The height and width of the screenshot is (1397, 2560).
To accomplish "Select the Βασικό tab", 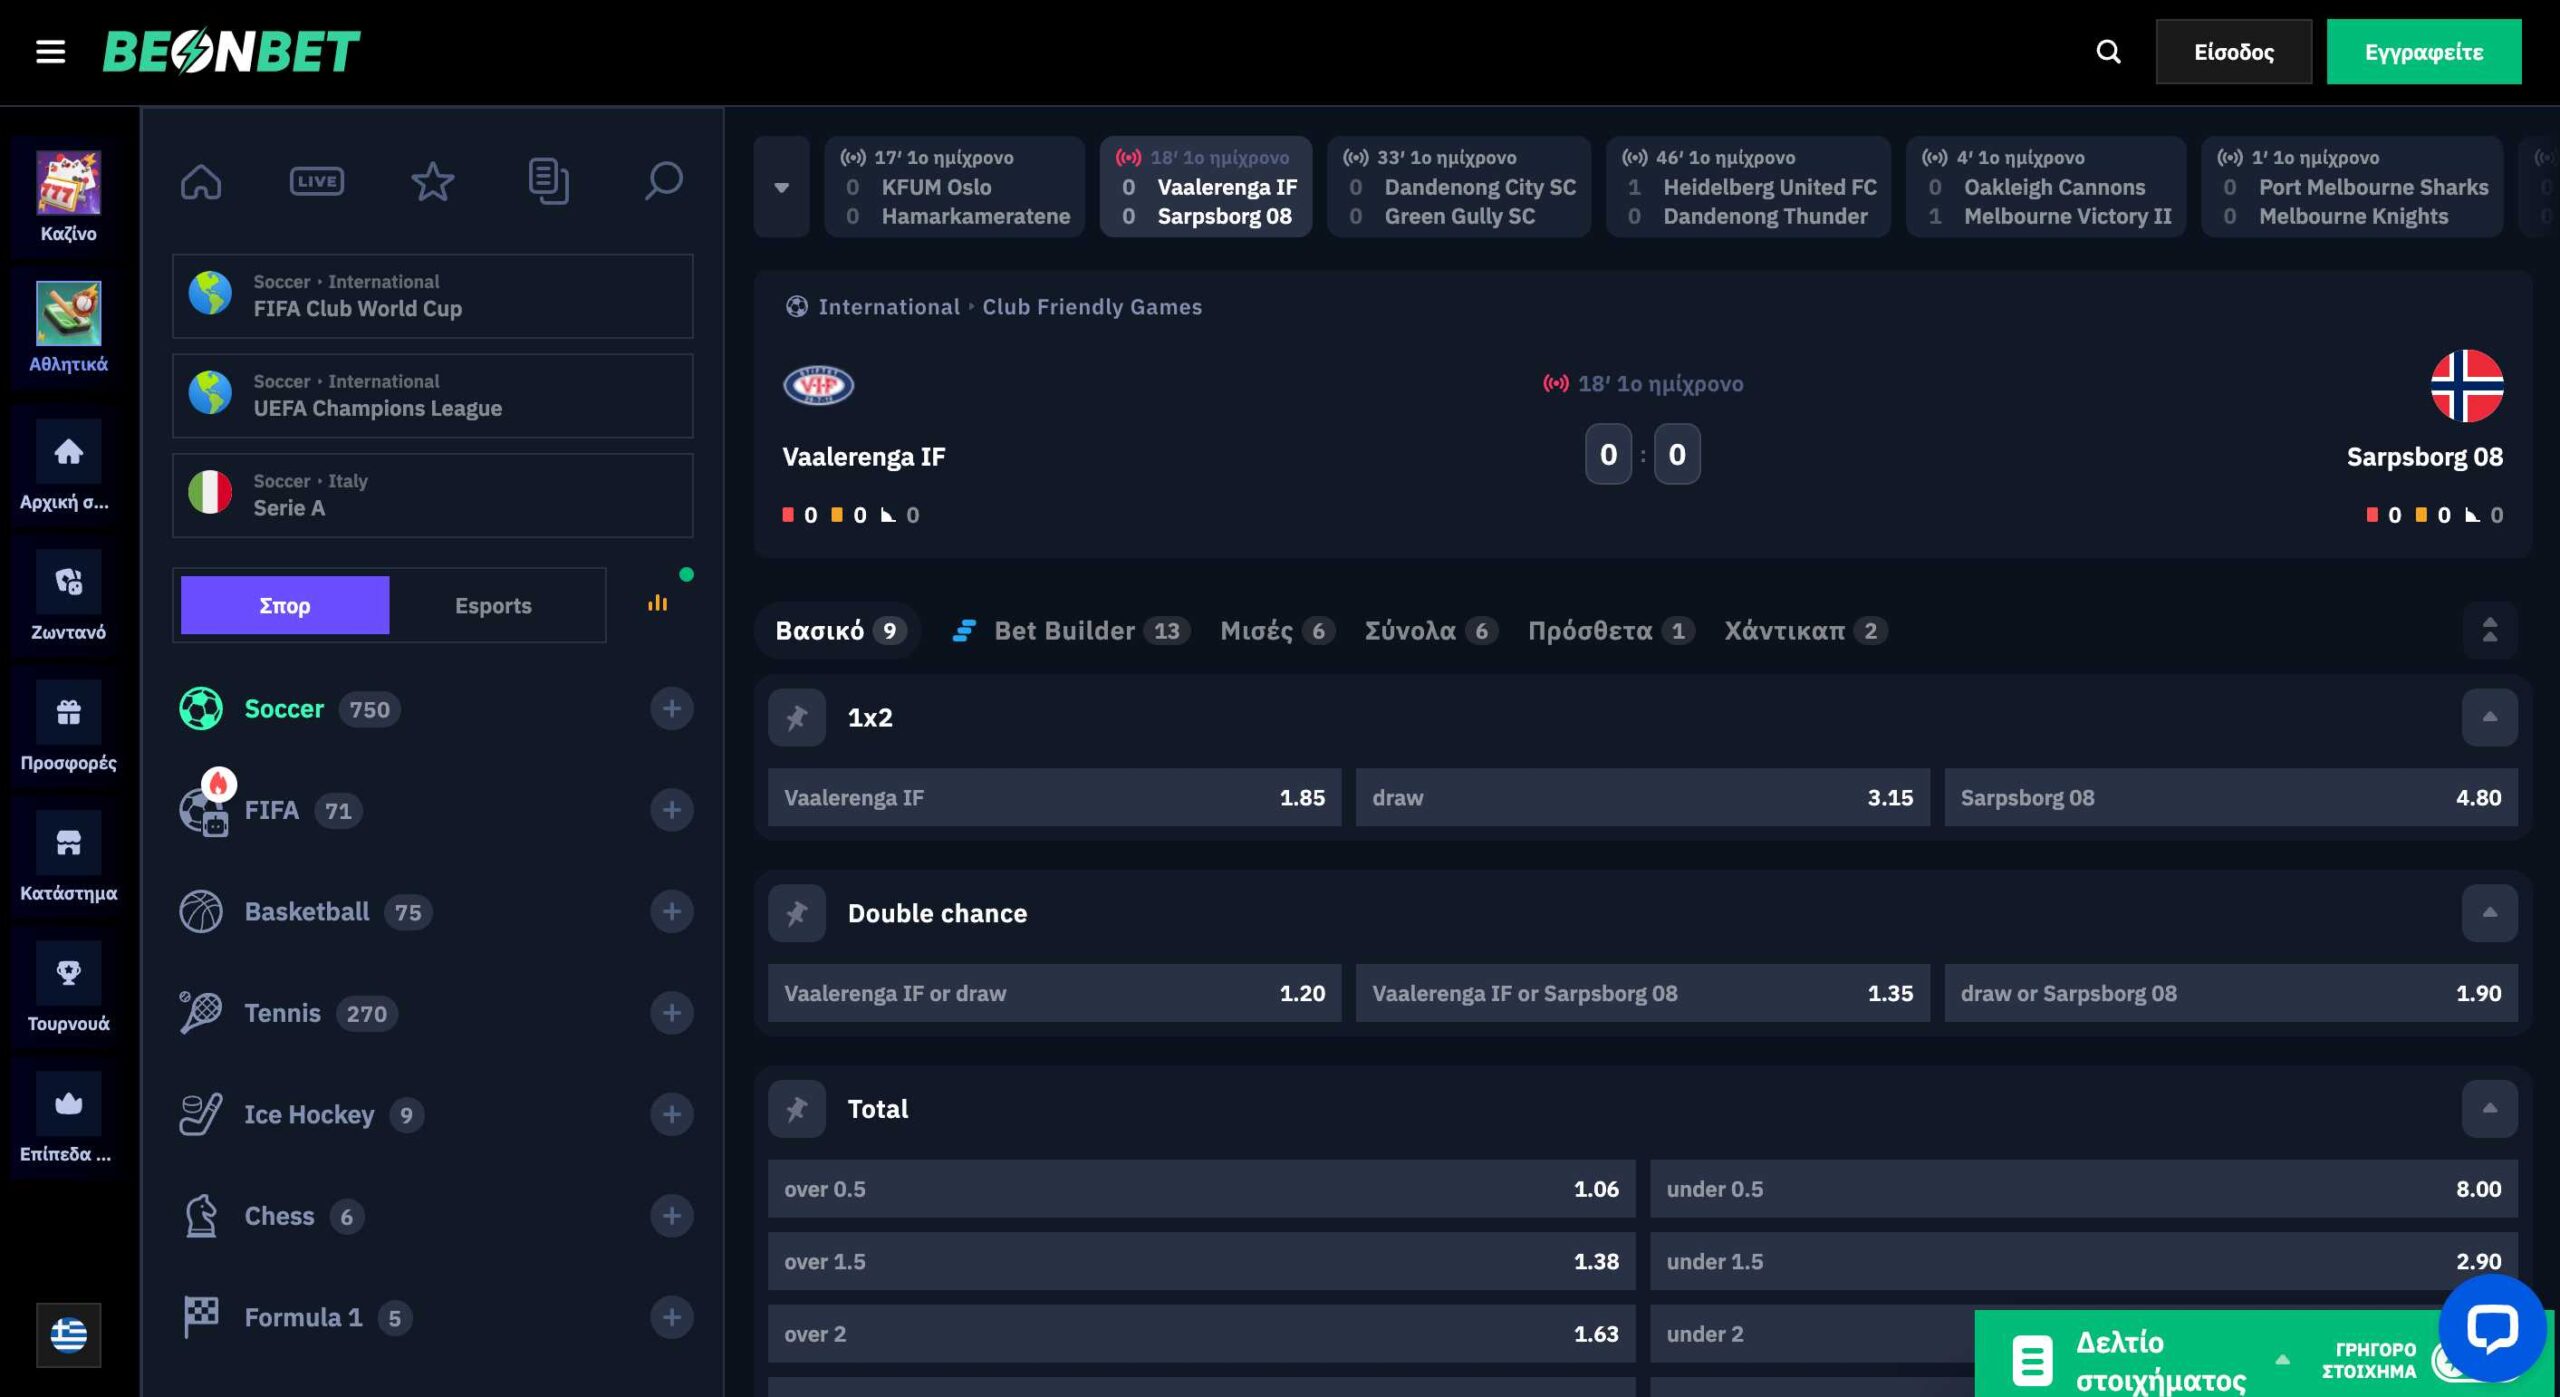I will click(838, 630).
